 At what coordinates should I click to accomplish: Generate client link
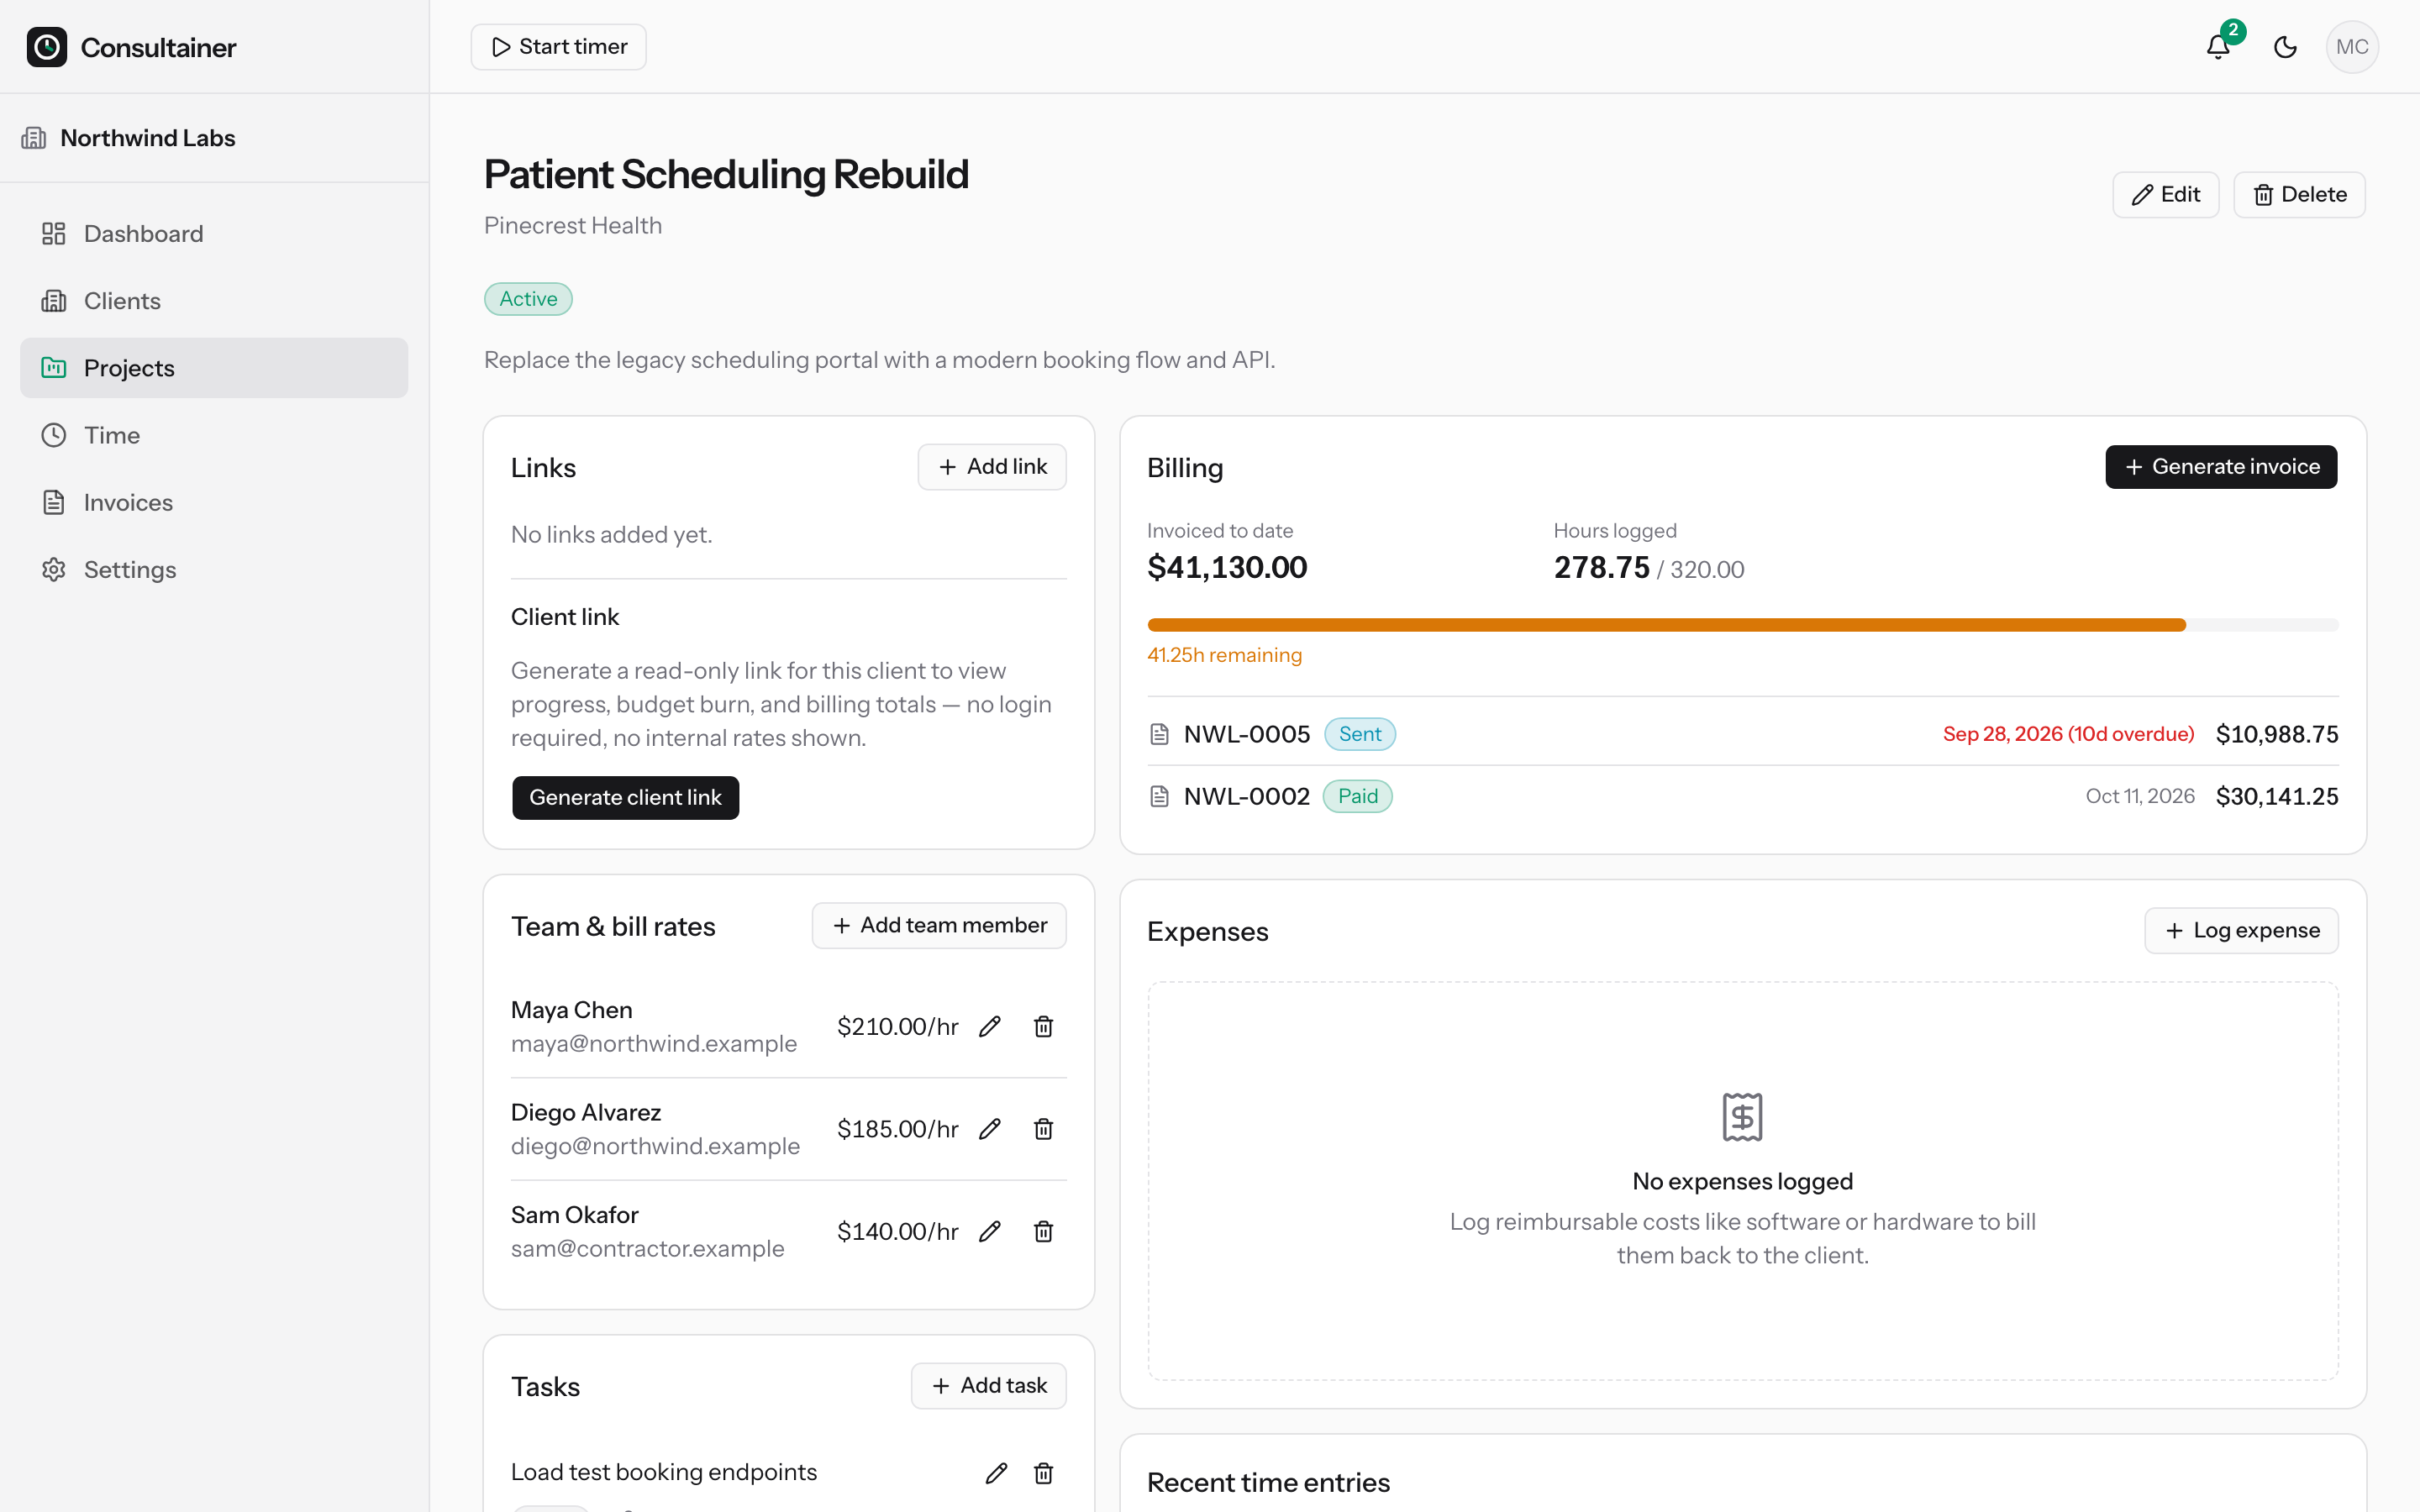point(625,797)
